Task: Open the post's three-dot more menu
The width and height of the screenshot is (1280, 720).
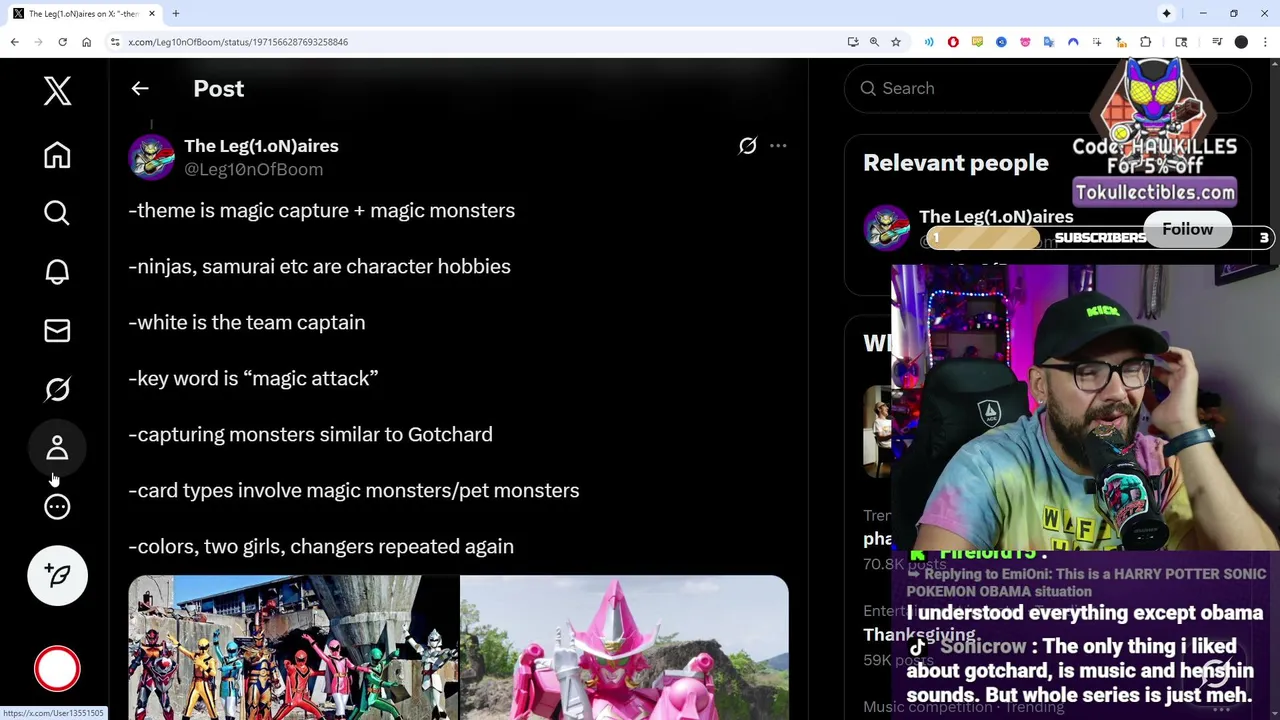Action: tap(778, 146)
